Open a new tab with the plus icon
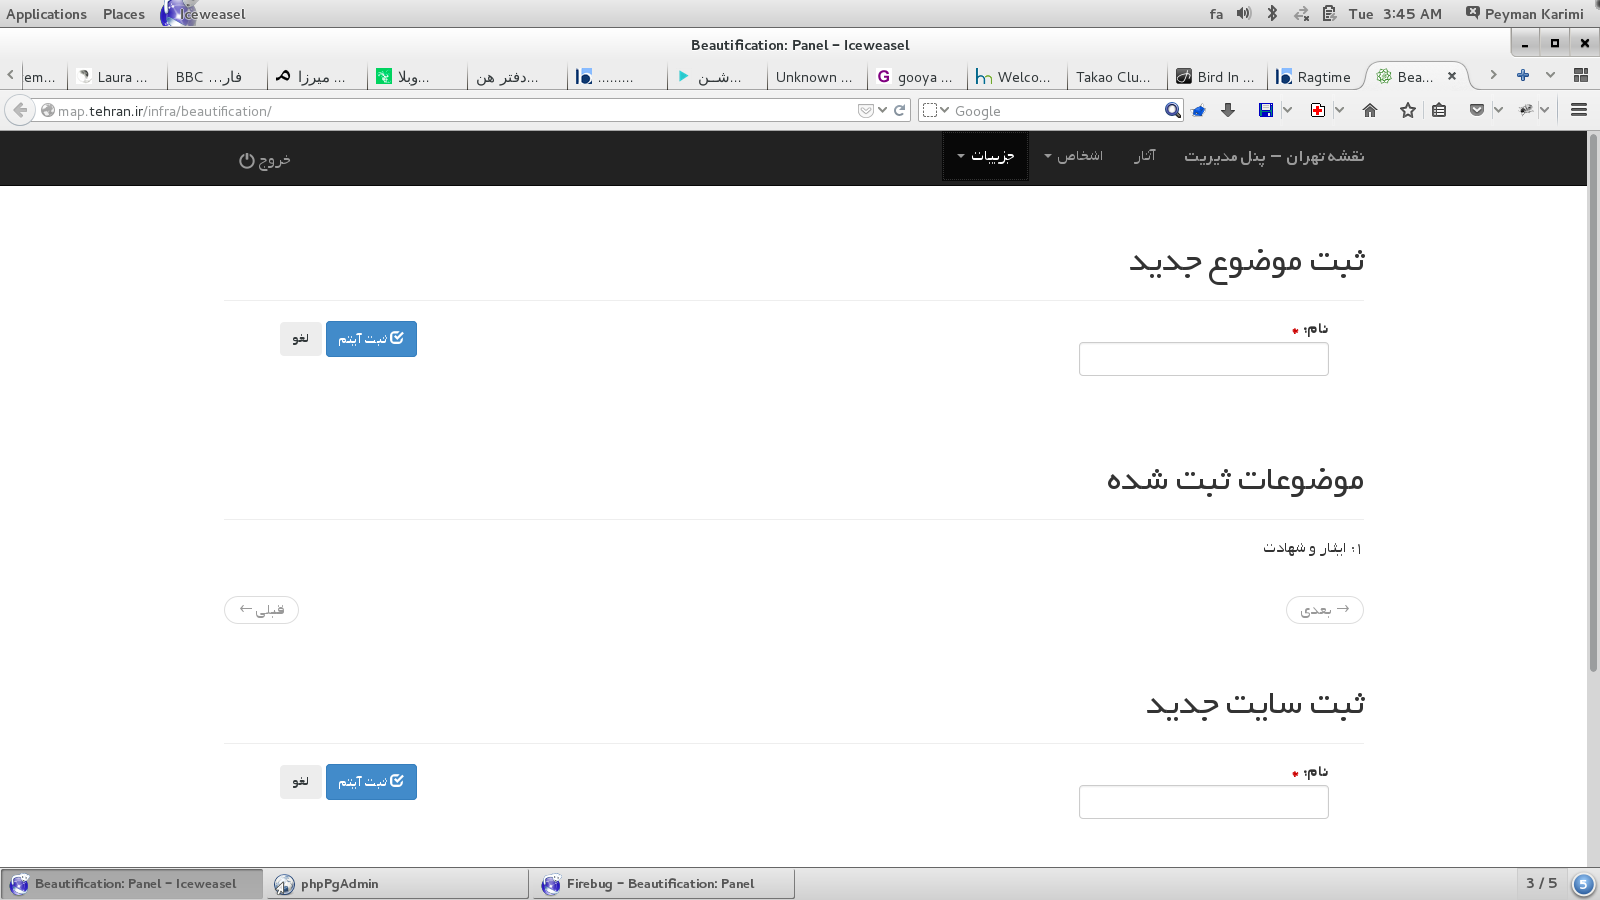This screenshot has height=900, width=1600. click(1523, 75)
